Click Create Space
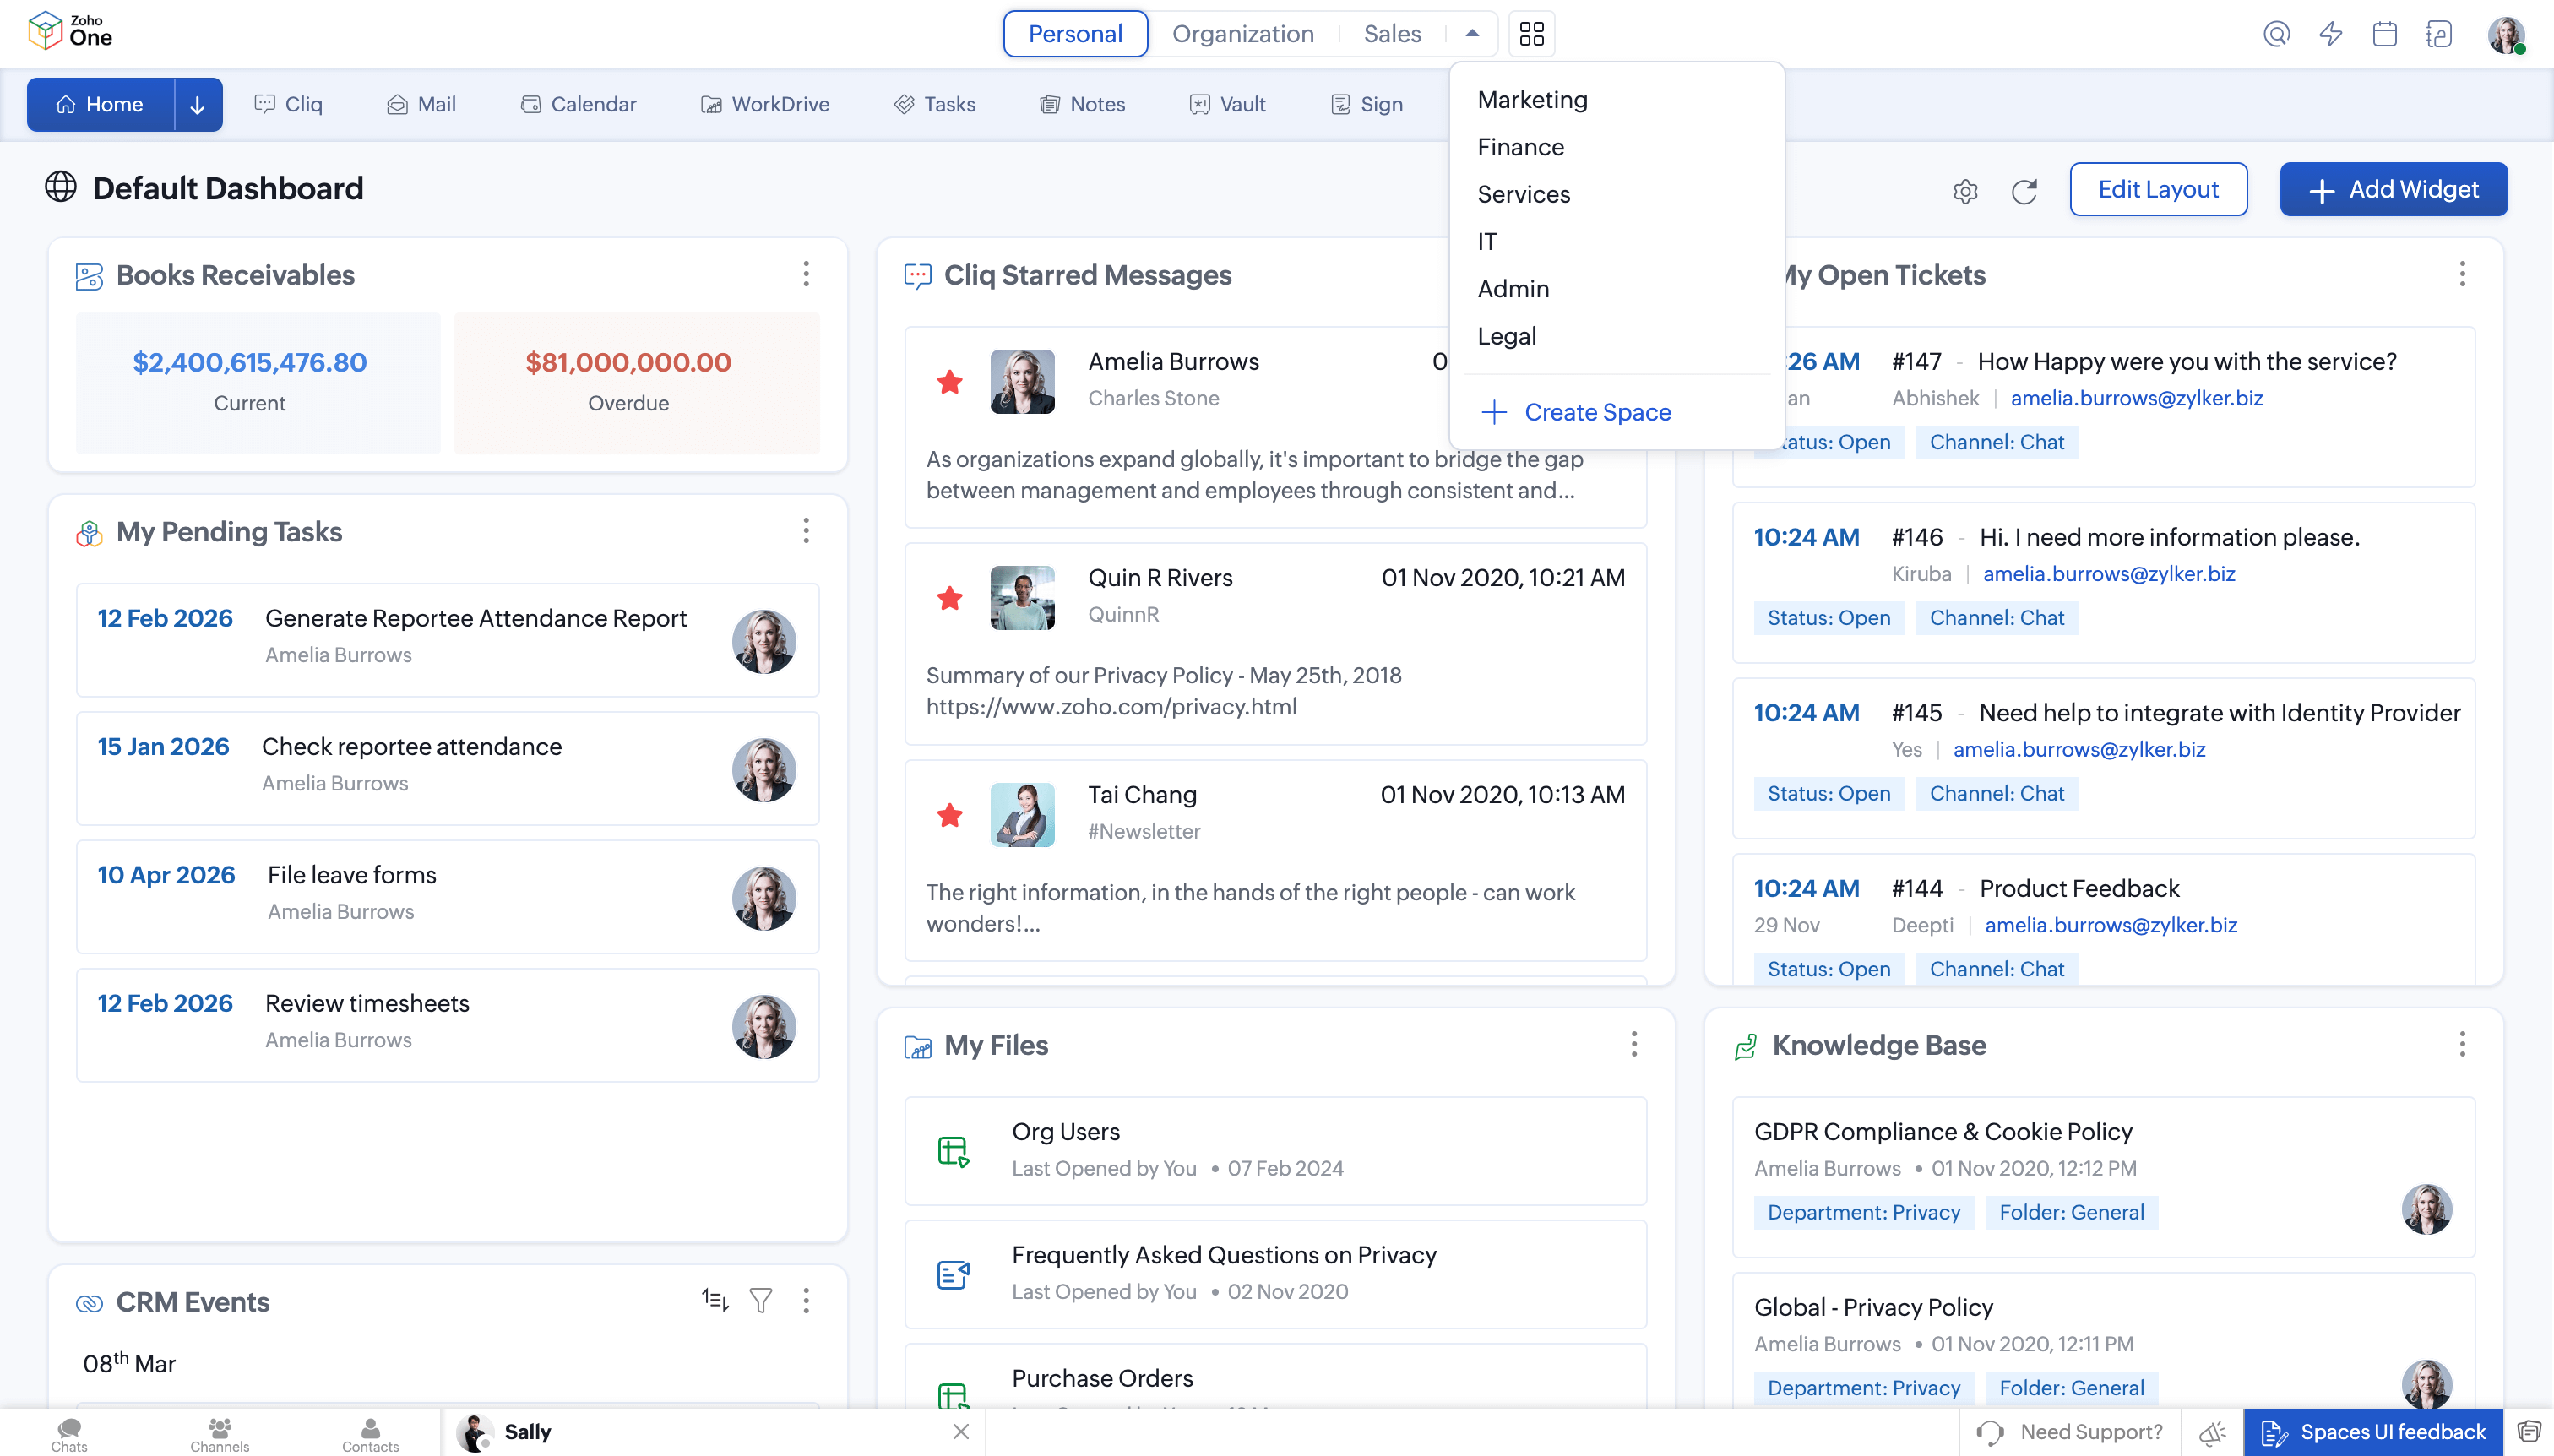 (x=1597, y=411)
